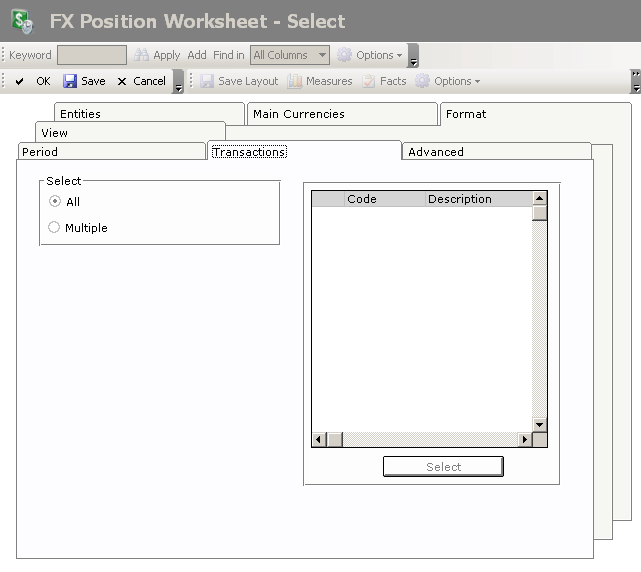This screenshot has height=572, width=641.
Task: Click the Save floppy disk icon
Action: pos(70,82)
